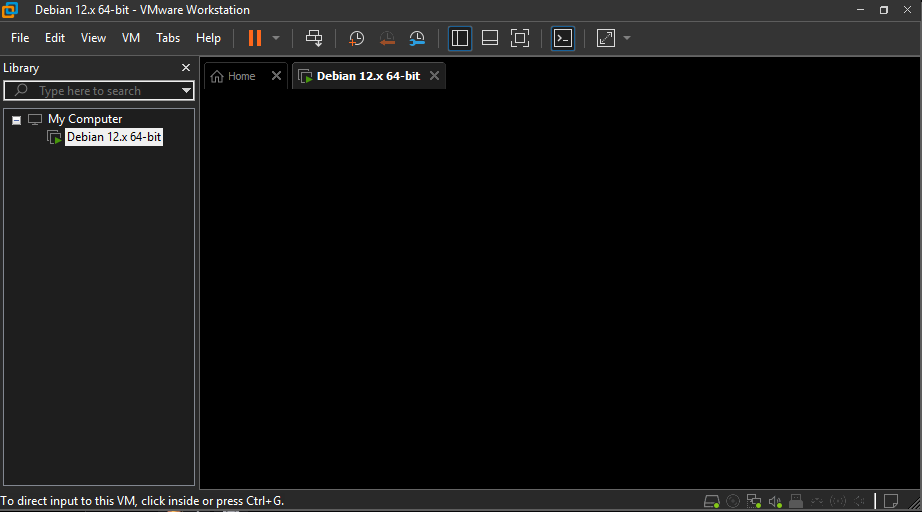922x512 pixels.
Task: Open the Tabs menu
Action: point(168,38)
